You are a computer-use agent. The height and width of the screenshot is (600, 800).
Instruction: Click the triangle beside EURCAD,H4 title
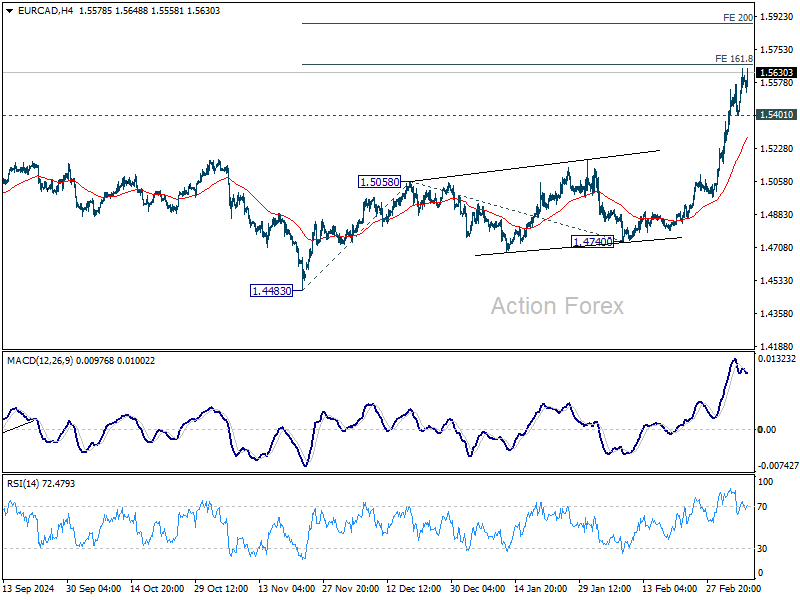(x=10, y=11)
